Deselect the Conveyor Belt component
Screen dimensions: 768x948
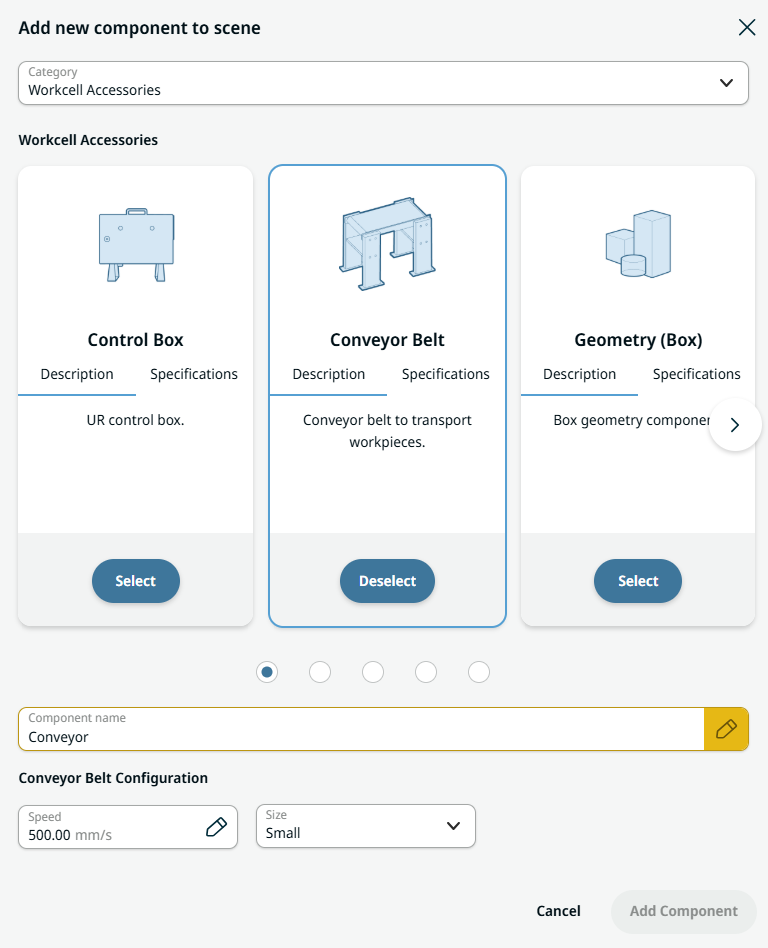(387, 581)
